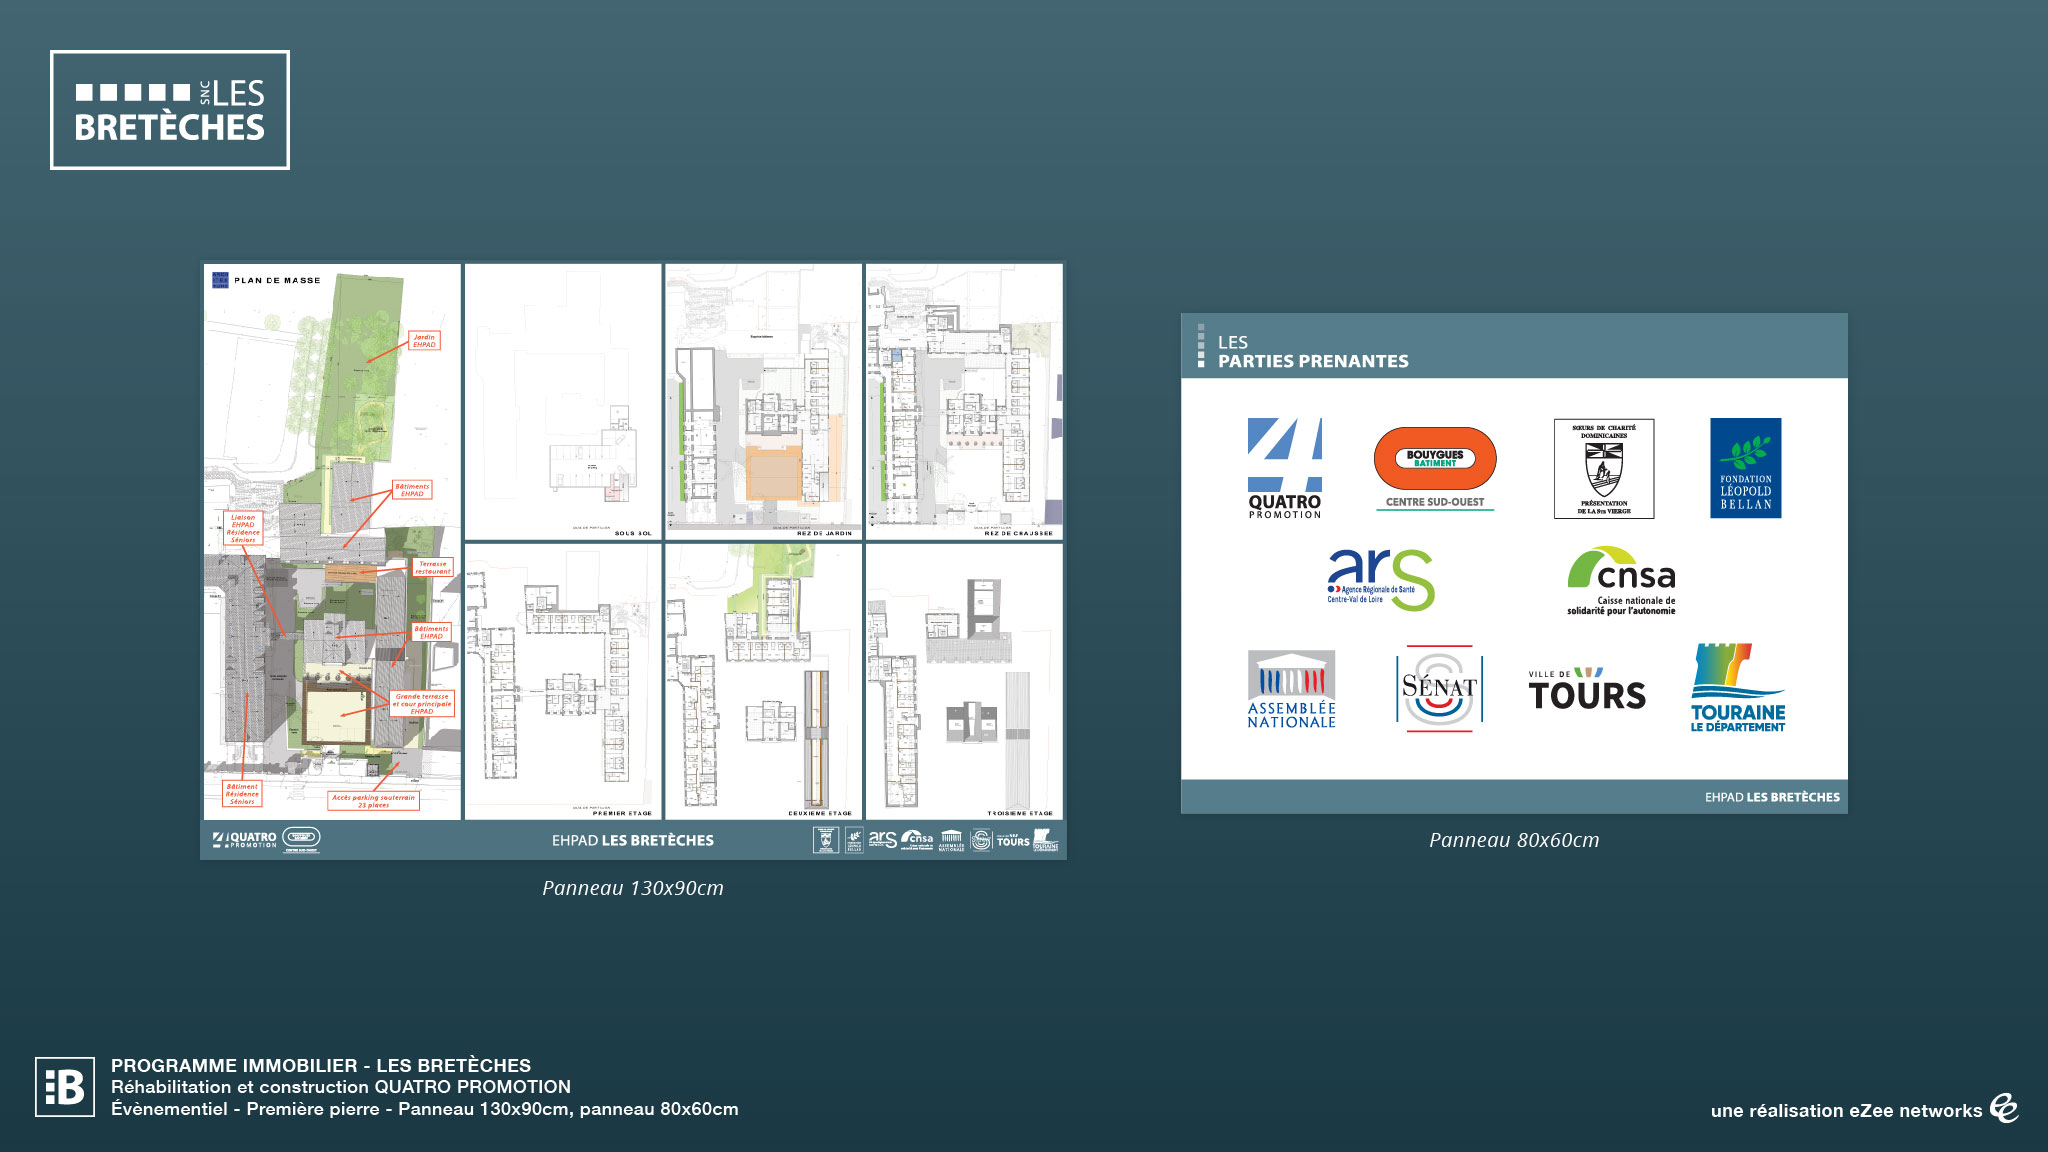Click the Sœurs de Charité Dominicaines emblem

pos(1604,468)
